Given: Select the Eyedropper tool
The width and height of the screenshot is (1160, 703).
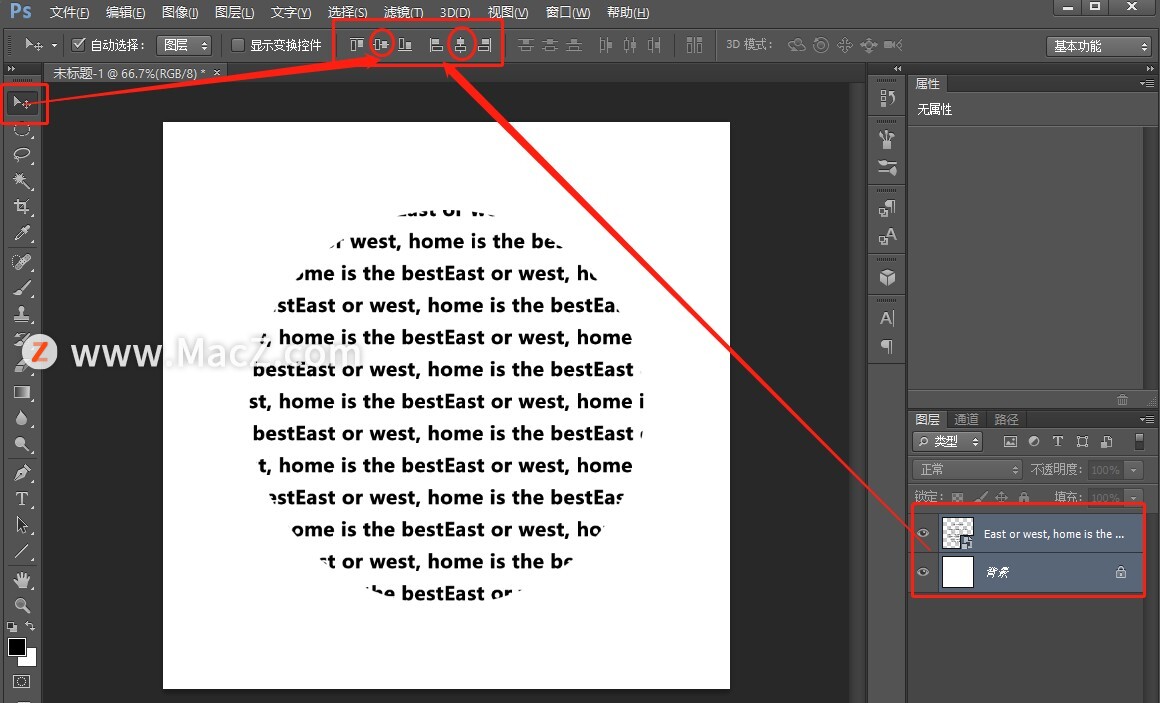Looking at the screenshot, I should (22, 233).
